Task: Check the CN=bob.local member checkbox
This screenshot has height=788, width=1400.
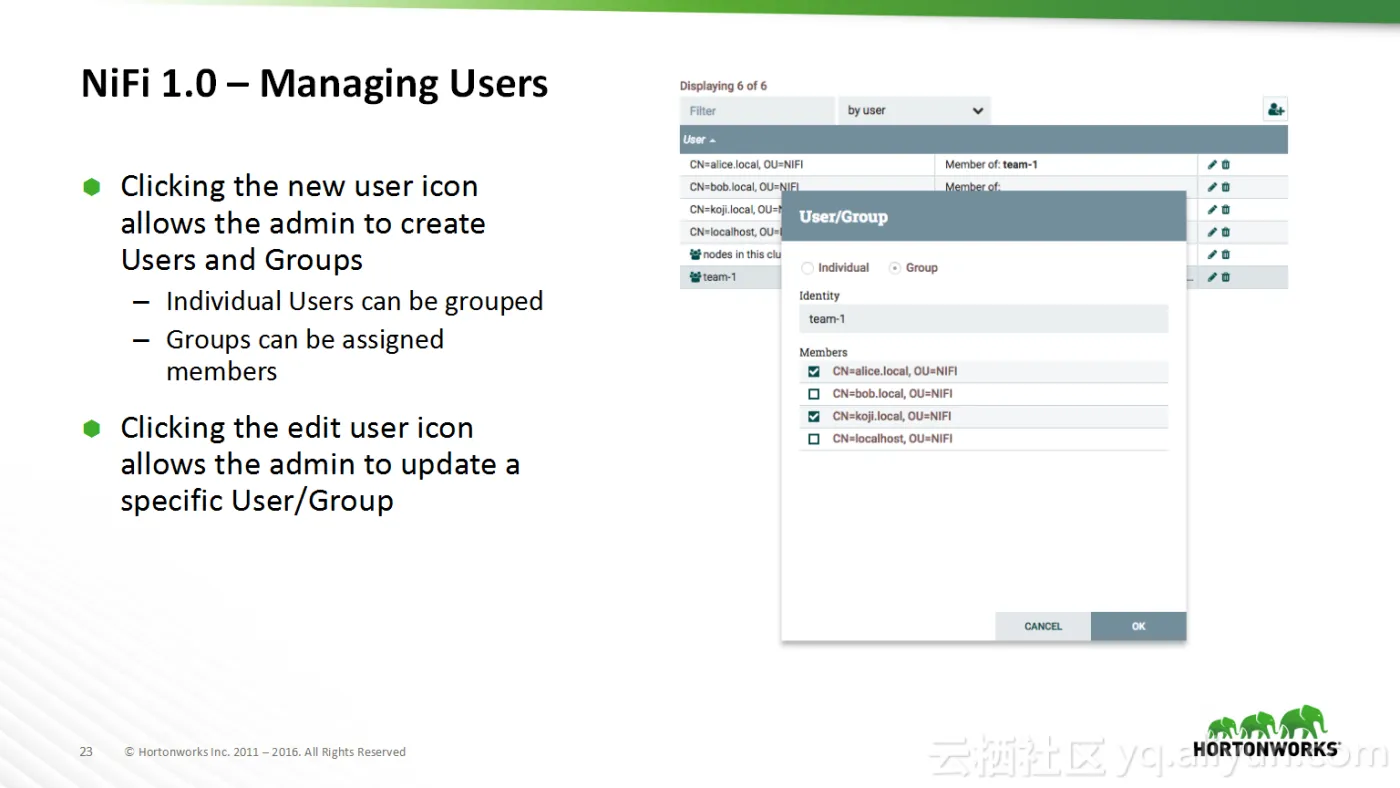Action: pyautogui.click(x=814, y=394)
